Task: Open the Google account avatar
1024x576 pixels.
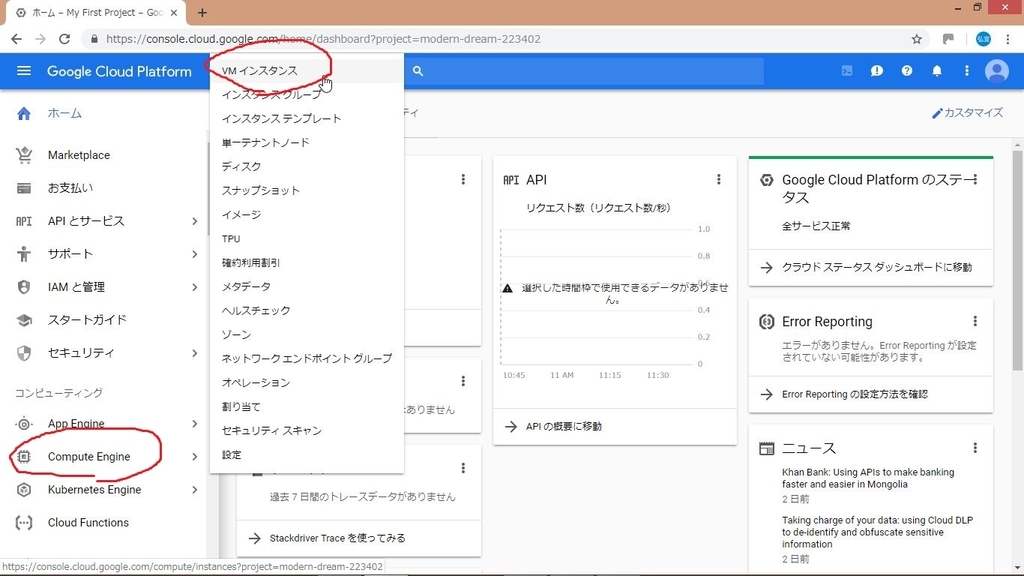Action: tap(996, 71)
